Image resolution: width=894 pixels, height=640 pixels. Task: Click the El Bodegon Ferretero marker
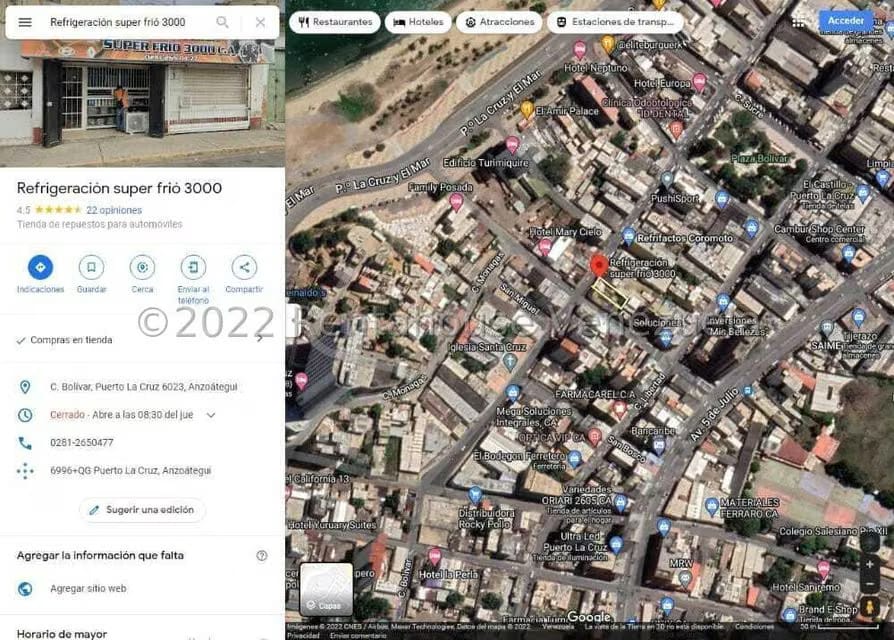click(575, 458)
